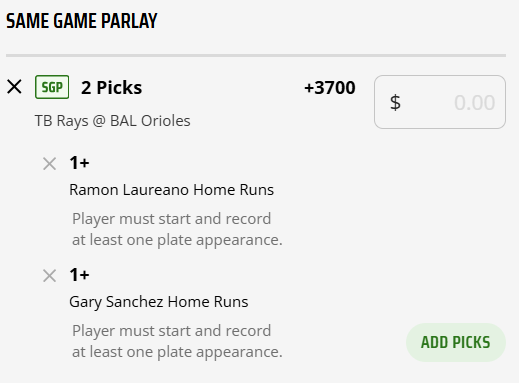Click the 1+ label above Ramon Laureano
Image resolution: width=519 pixels, height=383 pixels.
coord(79,163)
